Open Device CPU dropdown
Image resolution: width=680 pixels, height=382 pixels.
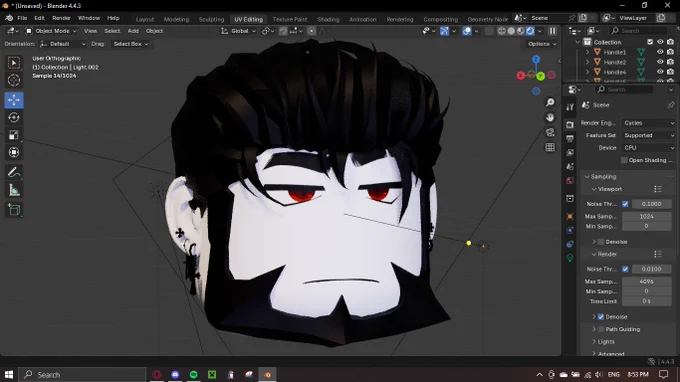tap(649, 147)
